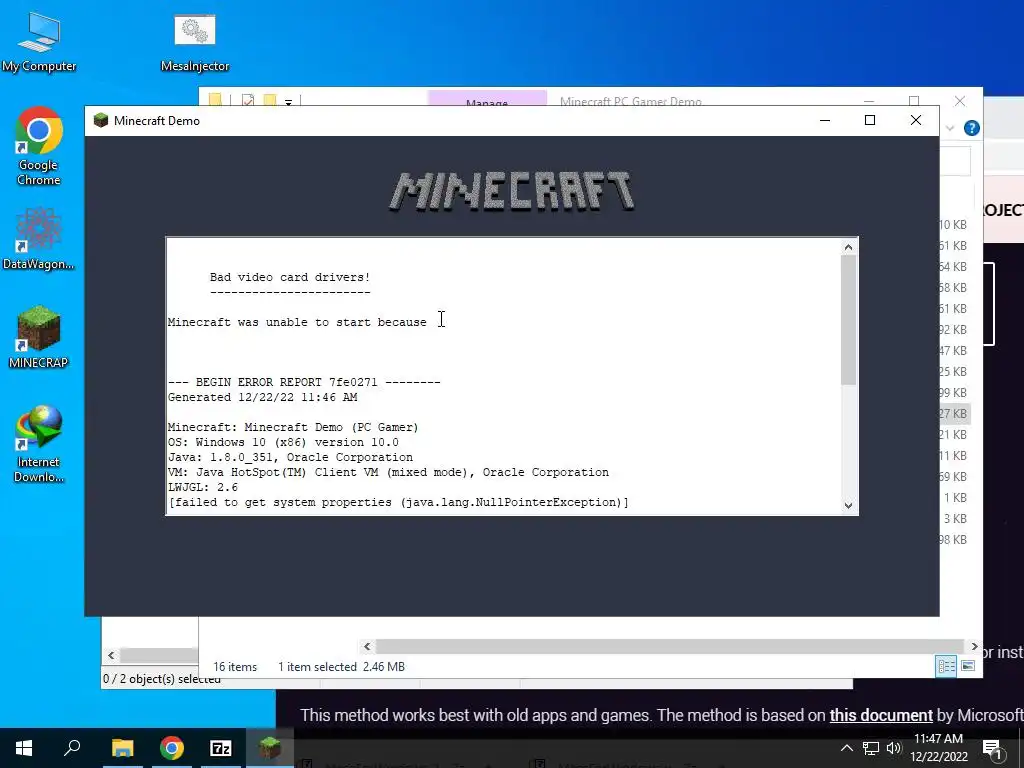
Task: Select the highlighted 27 KB file row
Action: (x=954, y=413)
